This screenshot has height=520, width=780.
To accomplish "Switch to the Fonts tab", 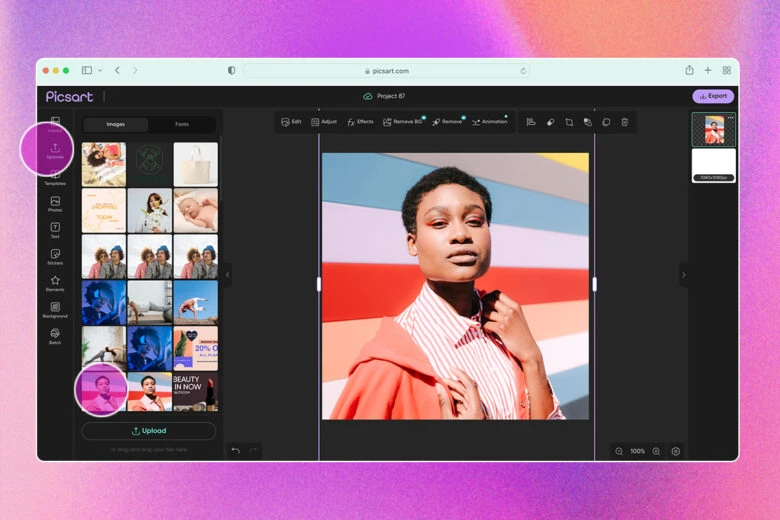I will point(182,124).
